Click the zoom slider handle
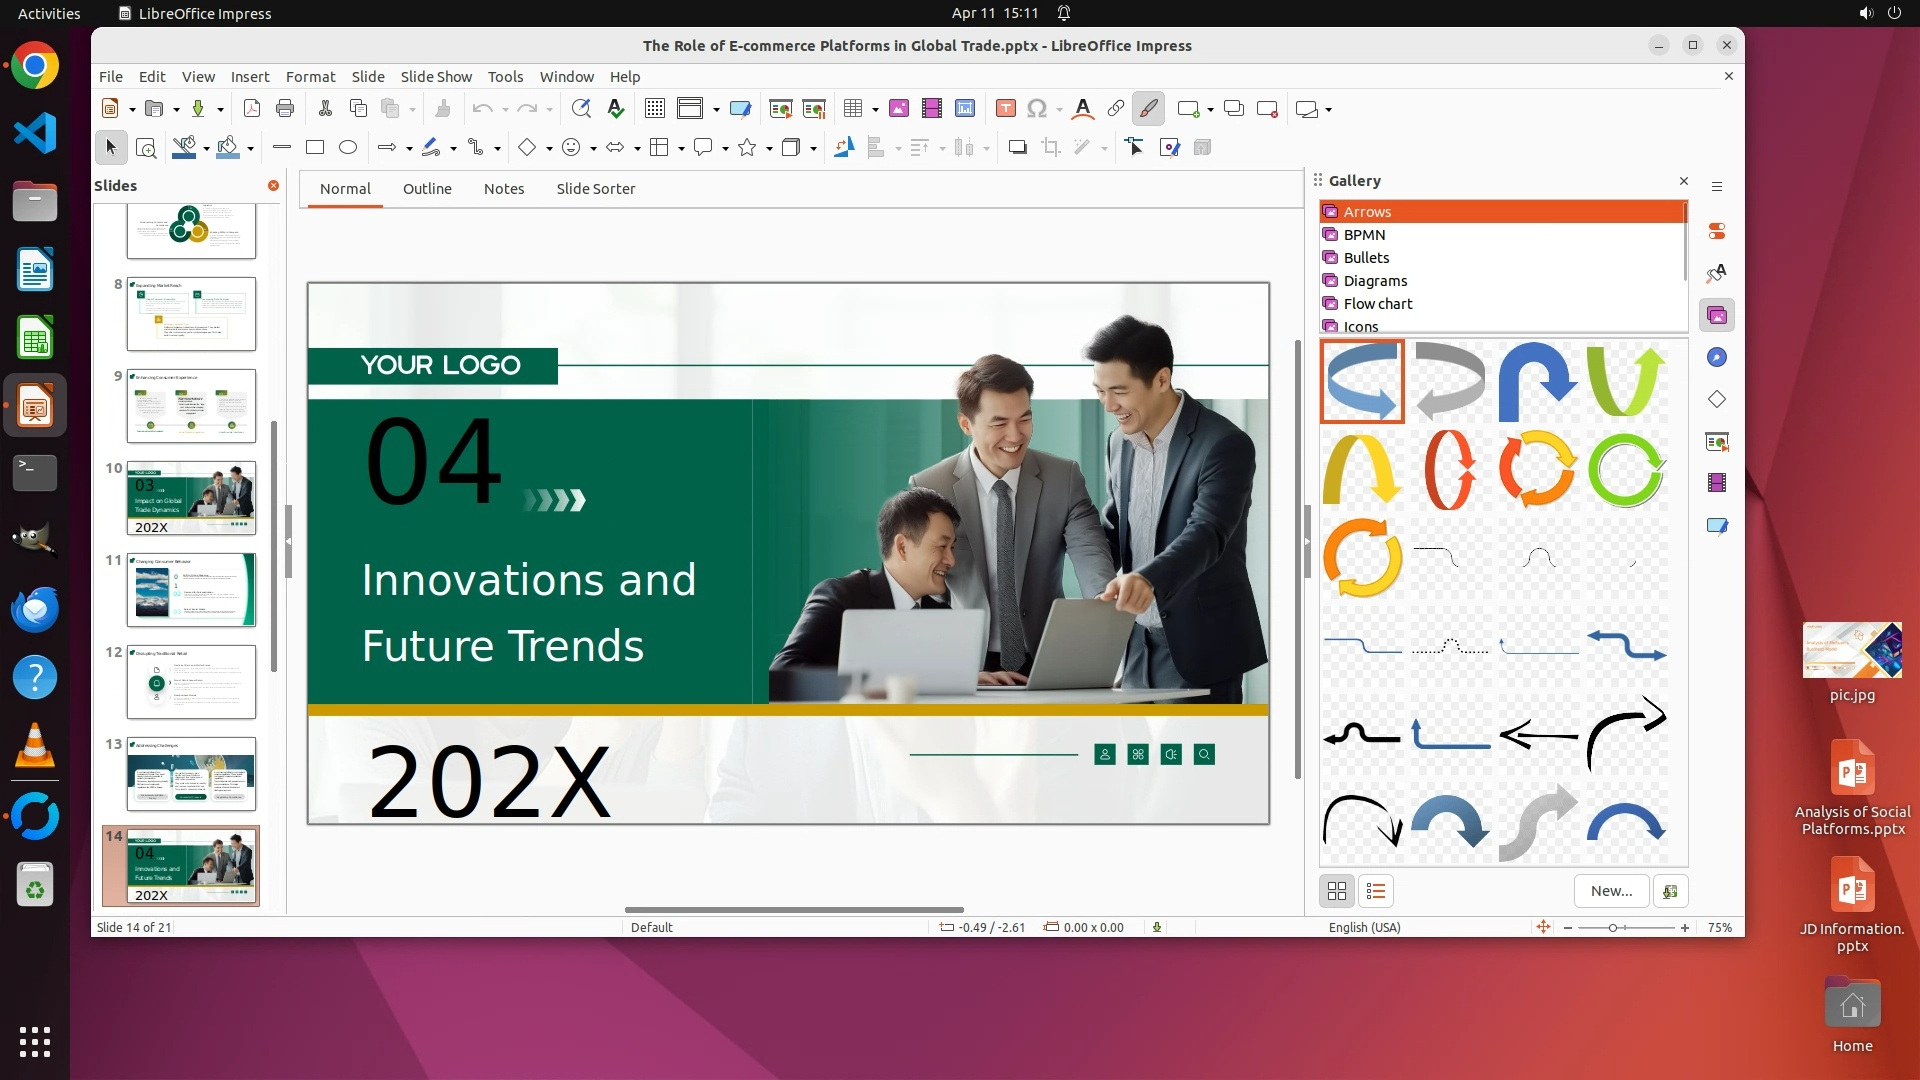The width and height of the screenshot is (1920, 1080). (1613, 928)
